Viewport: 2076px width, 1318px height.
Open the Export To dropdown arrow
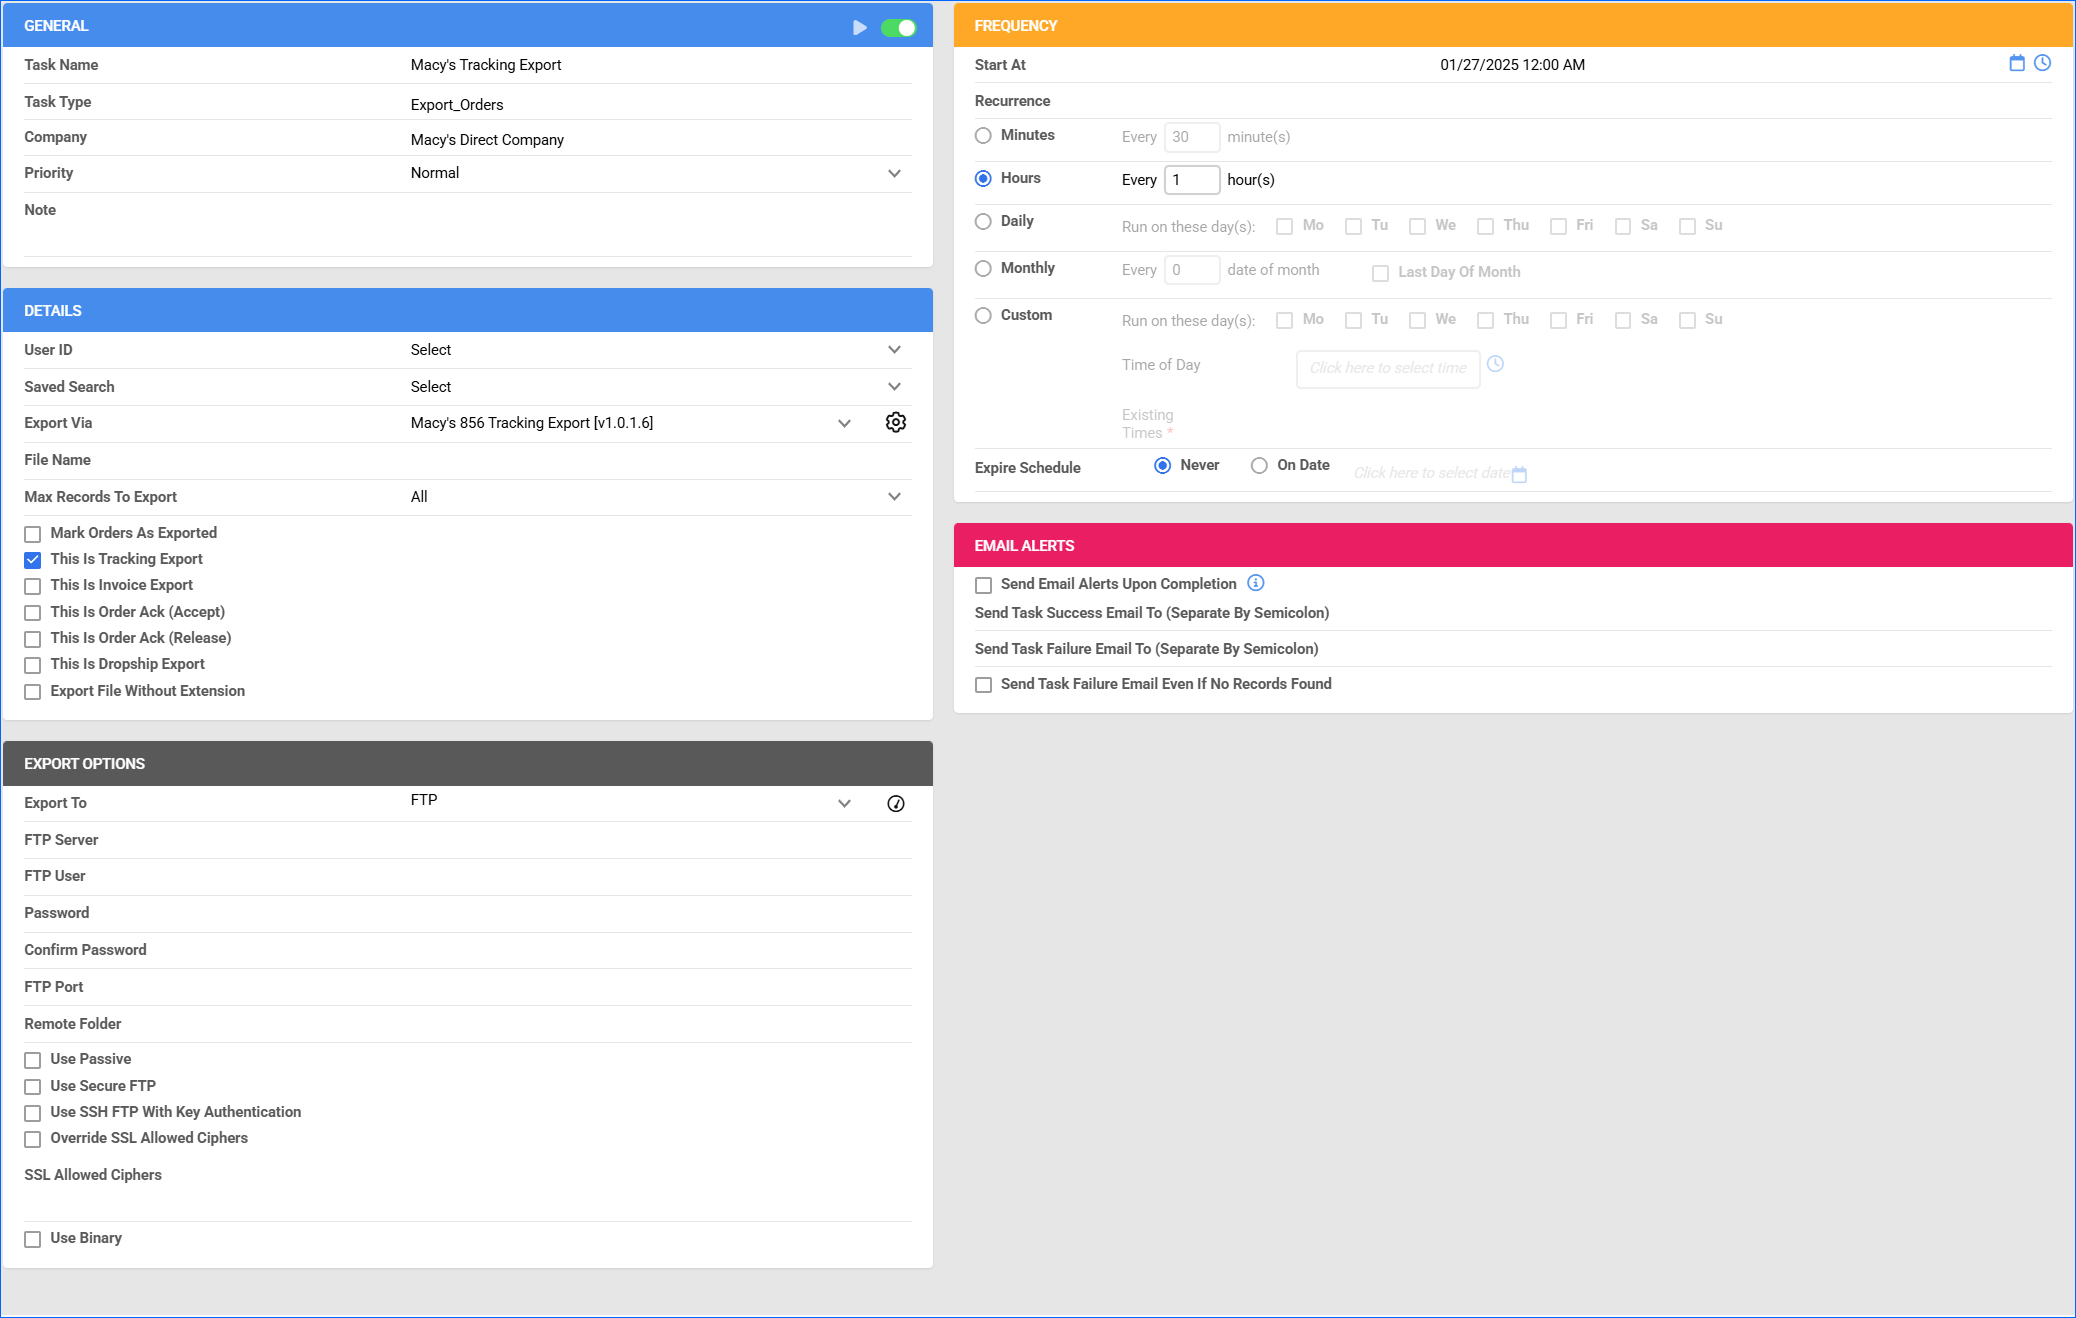pyautogui.click(x=844, y=803)
